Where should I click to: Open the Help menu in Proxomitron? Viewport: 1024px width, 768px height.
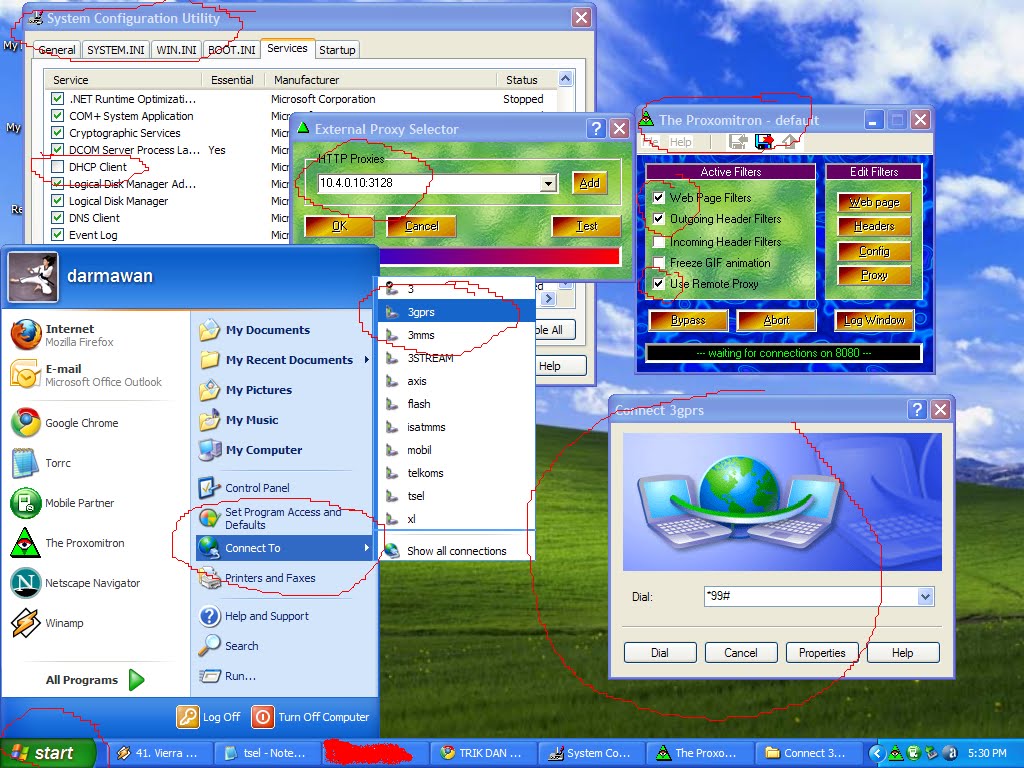[x=683, y=141]
